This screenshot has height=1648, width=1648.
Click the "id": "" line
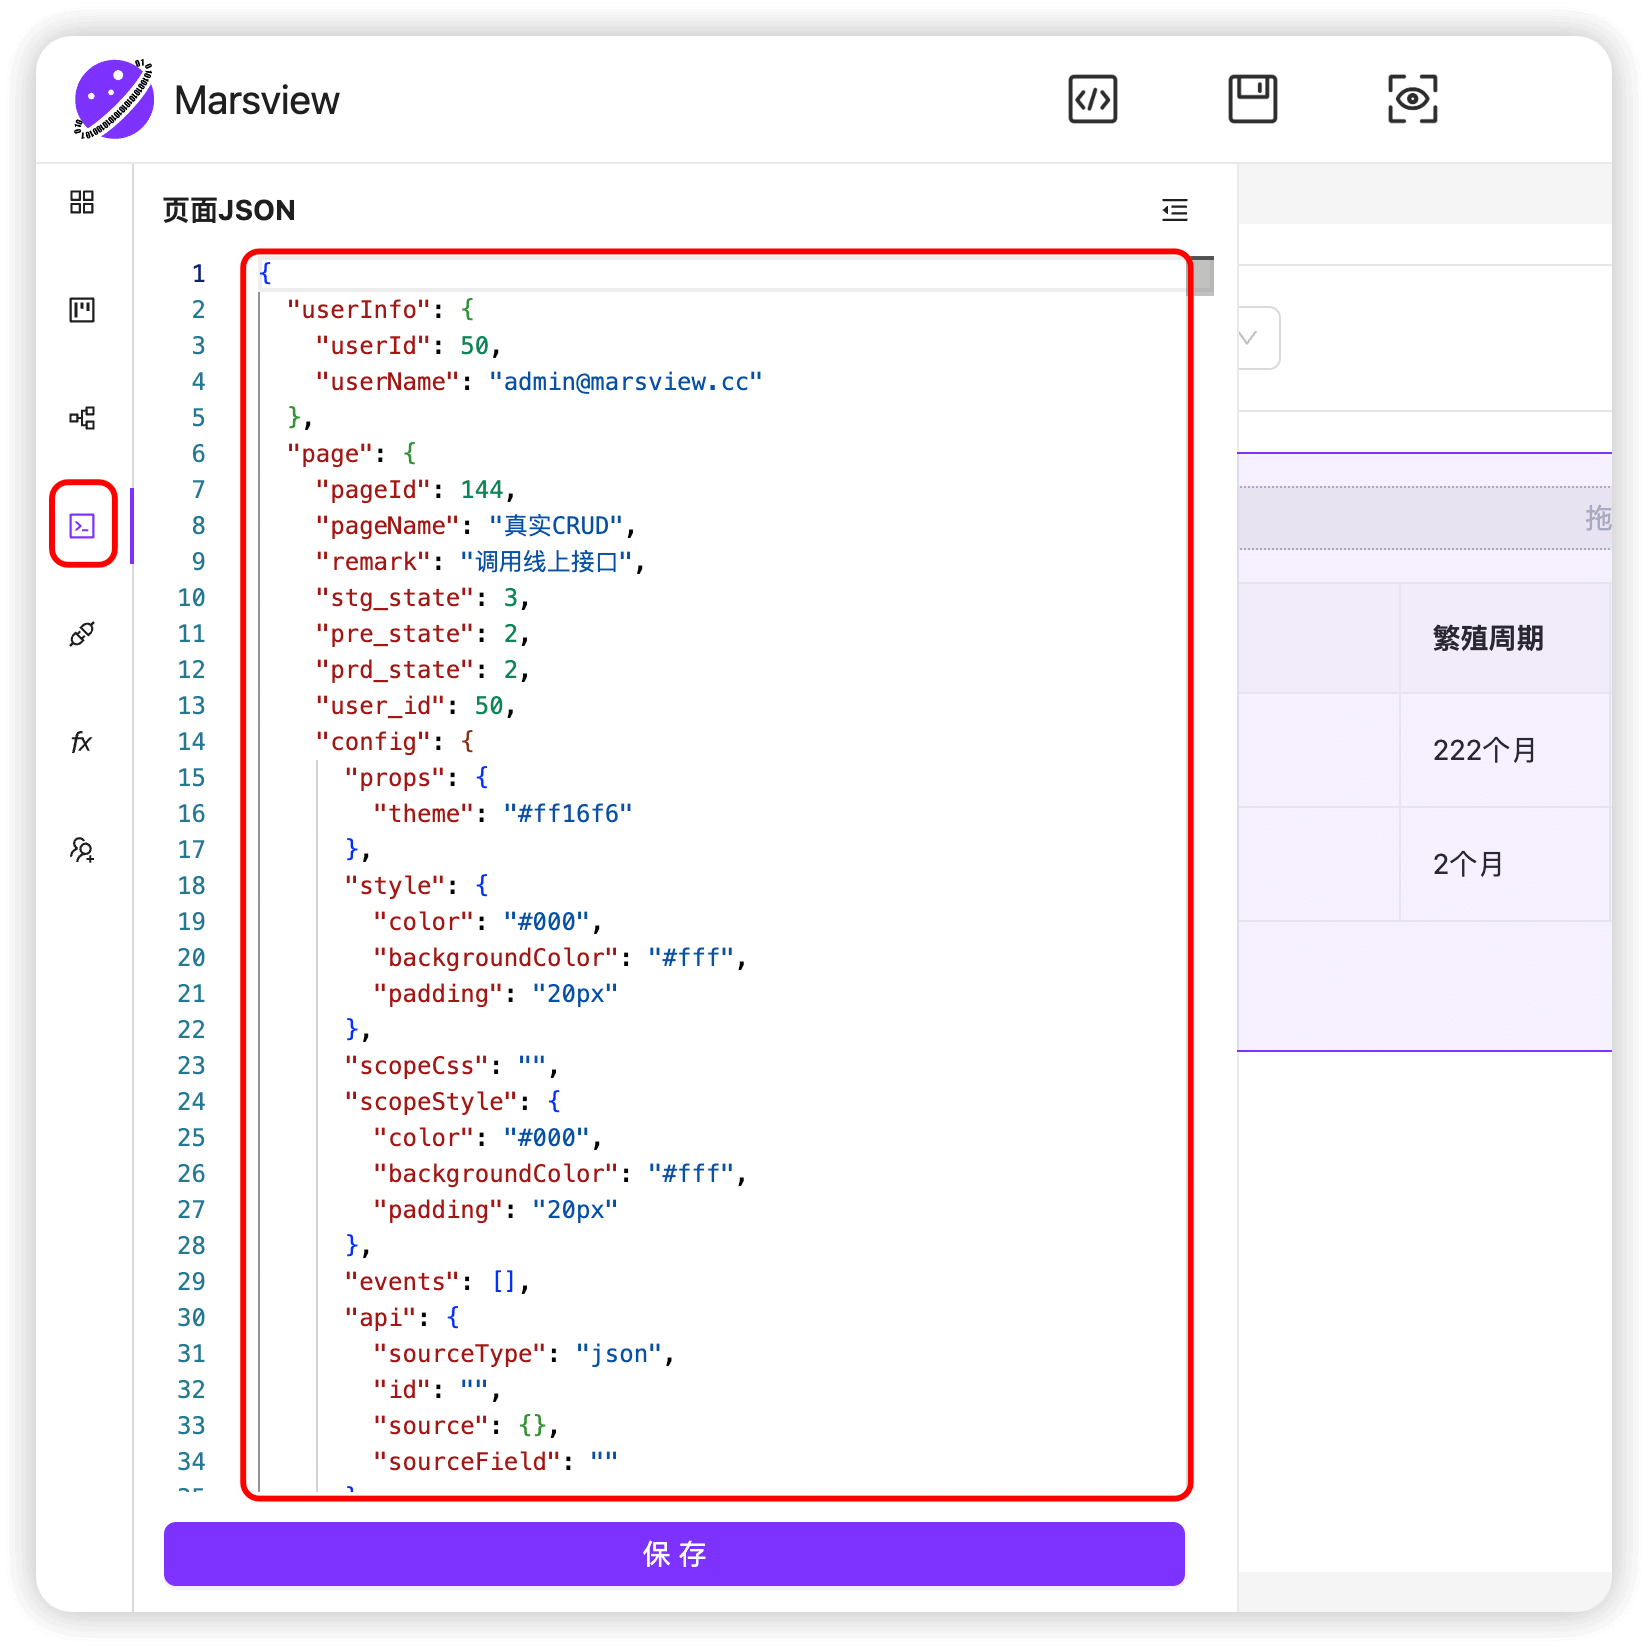click(438, 1390)
